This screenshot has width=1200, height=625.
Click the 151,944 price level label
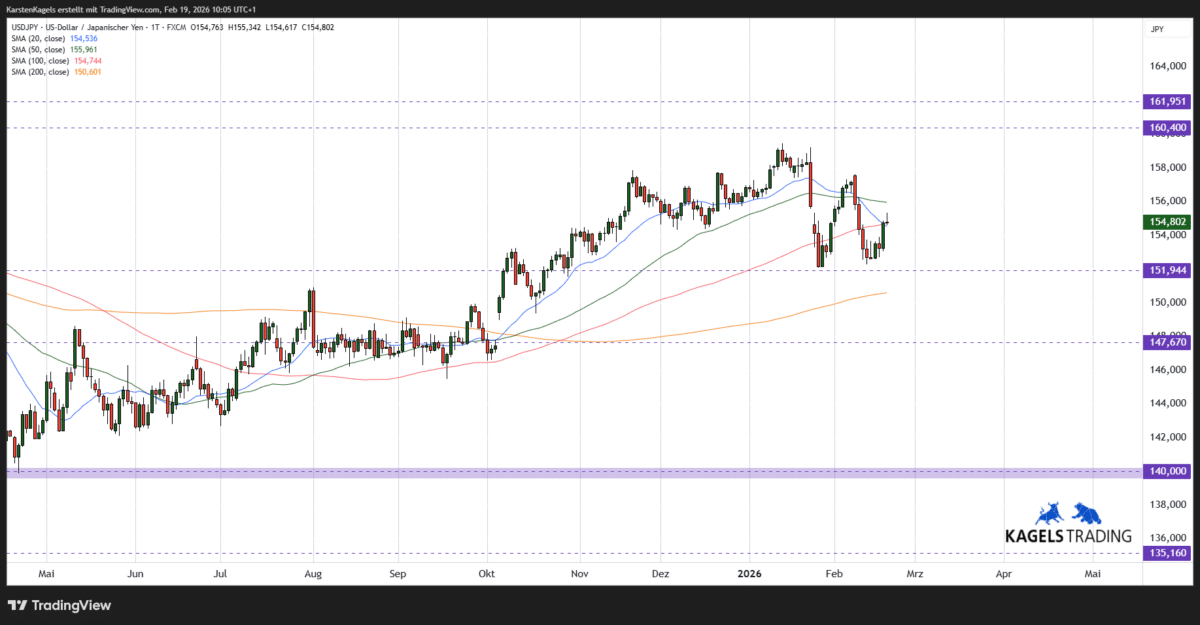1166,269
